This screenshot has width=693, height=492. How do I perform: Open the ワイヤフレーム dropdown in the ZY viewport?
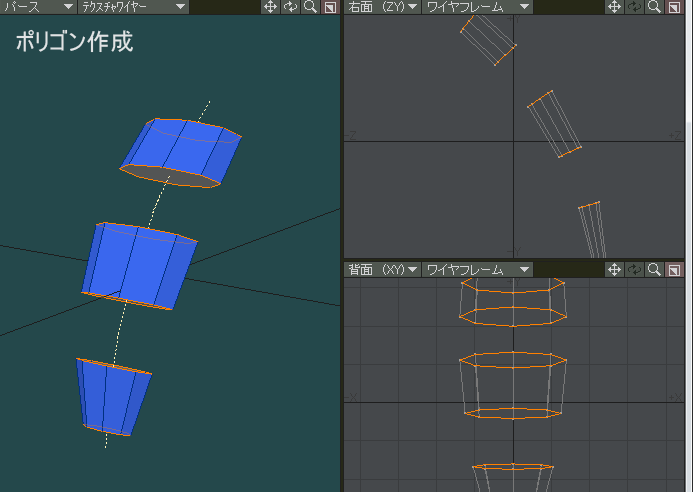pos(477,7)
